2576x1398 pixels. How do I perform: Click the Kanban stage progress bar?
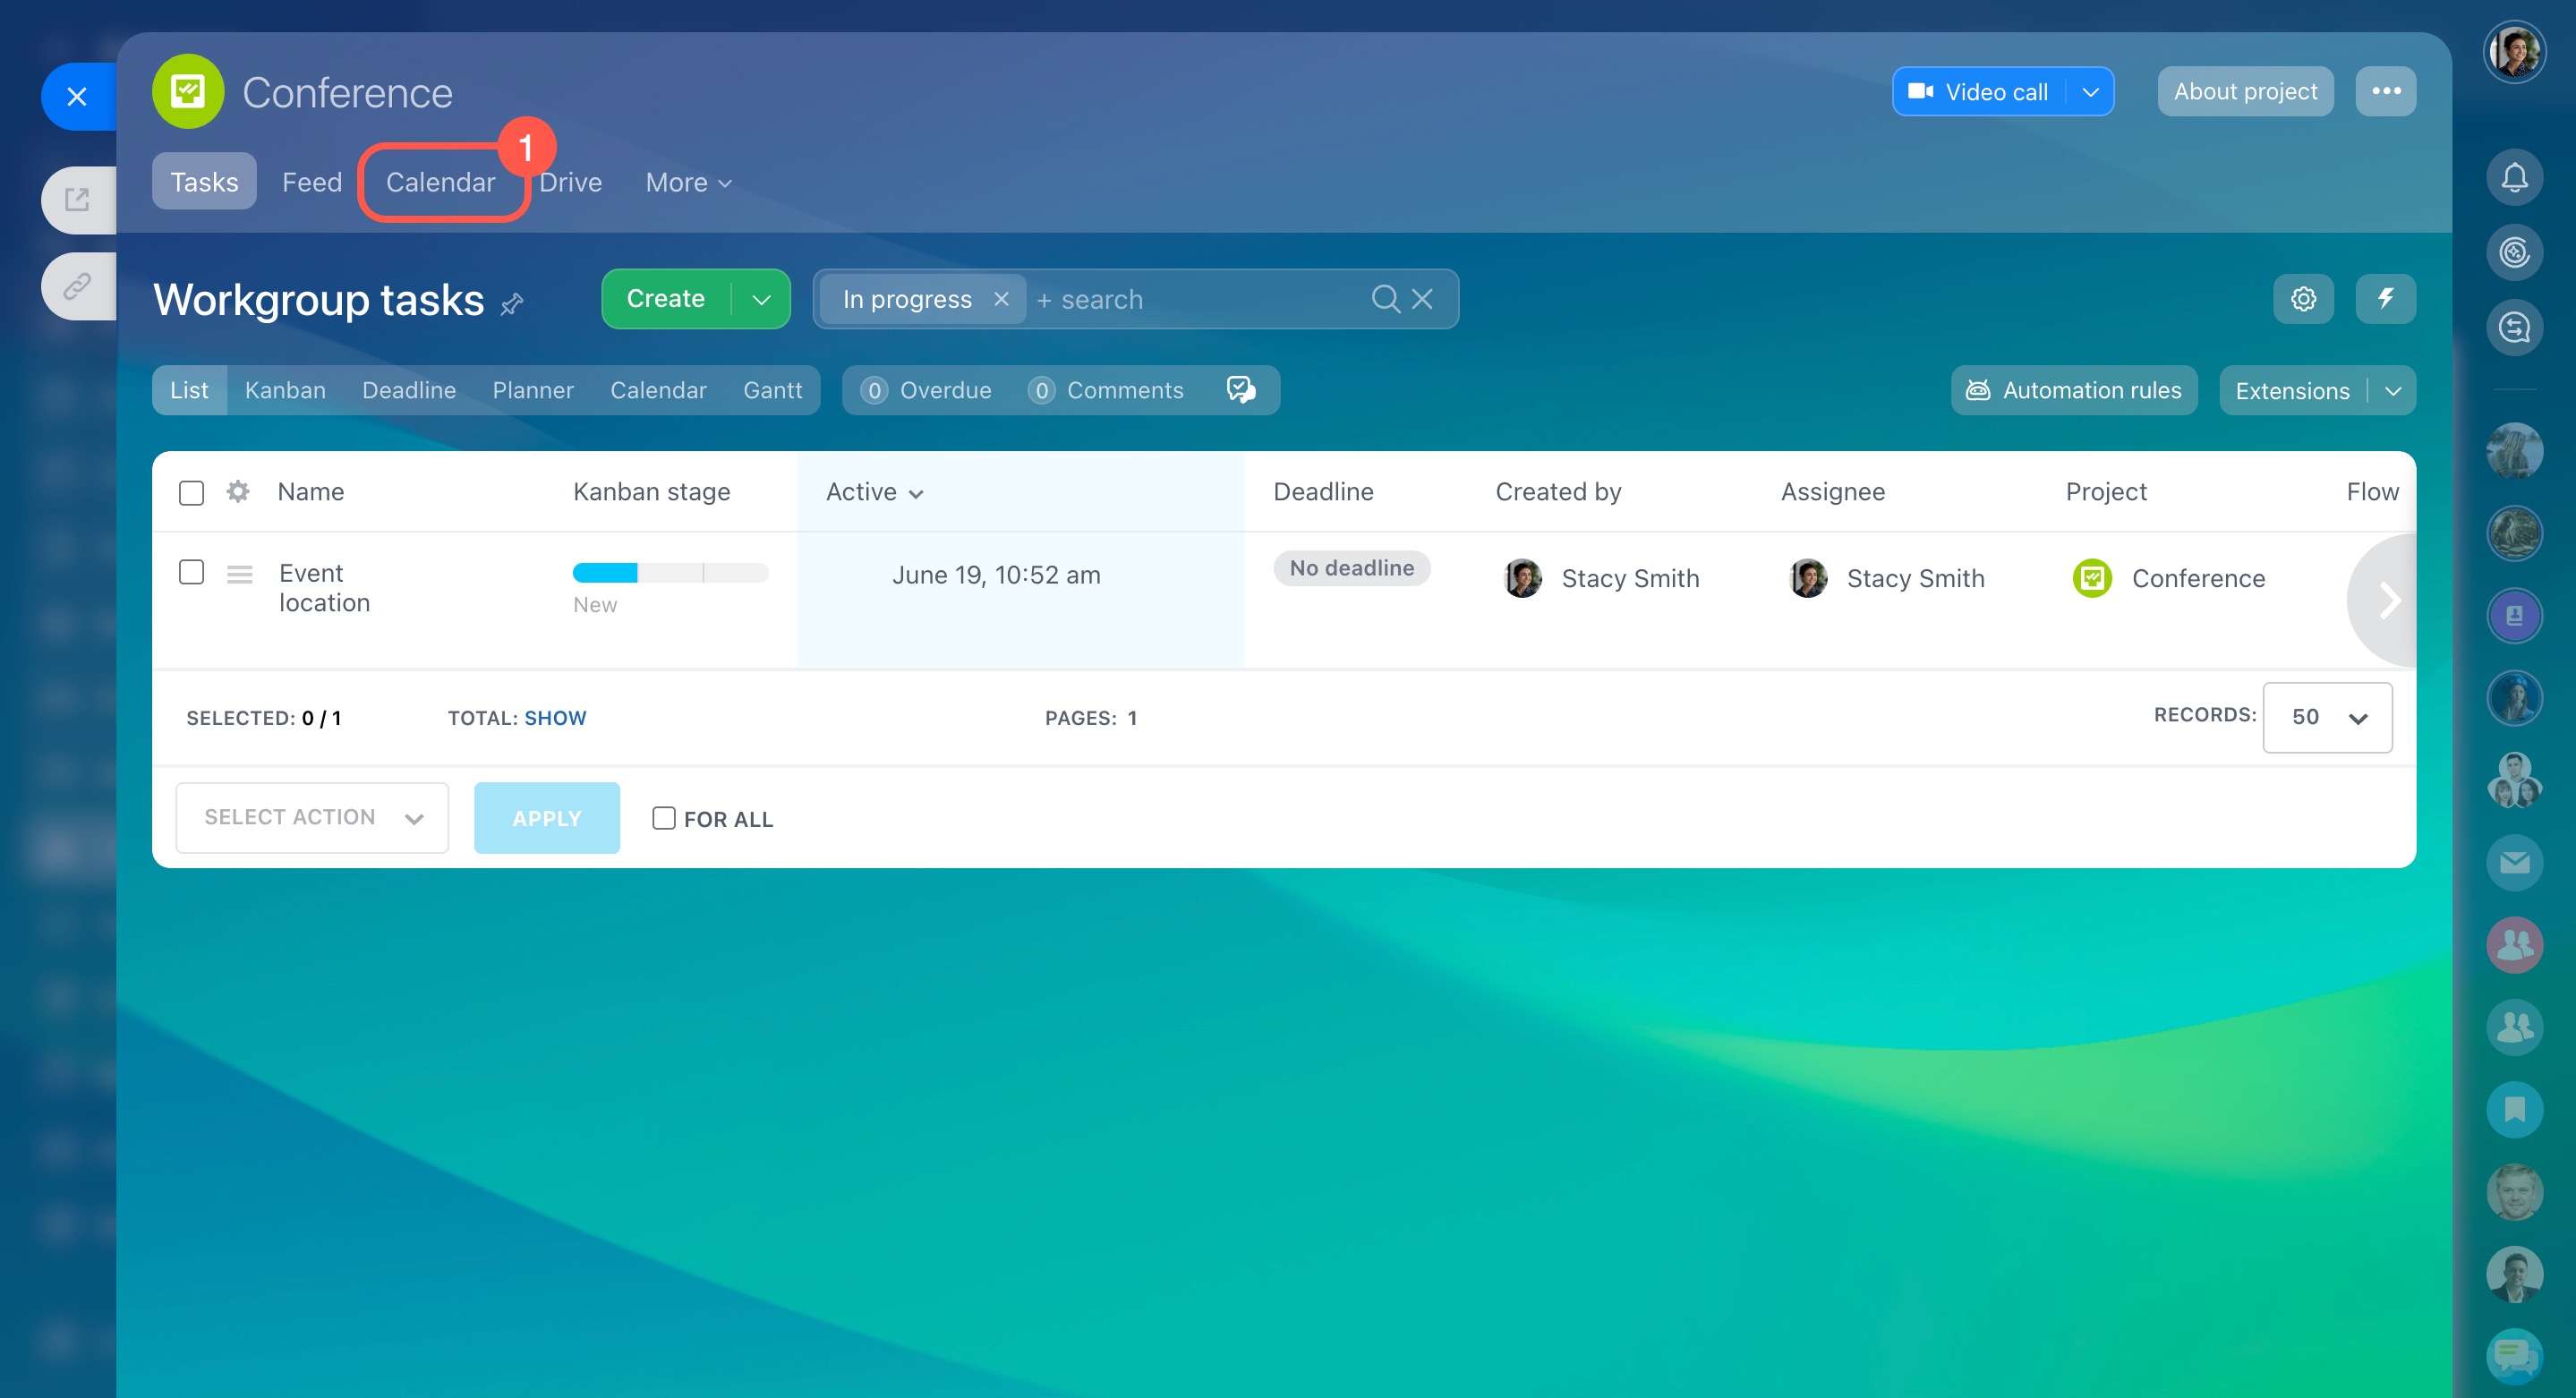[x=669, y=573]
